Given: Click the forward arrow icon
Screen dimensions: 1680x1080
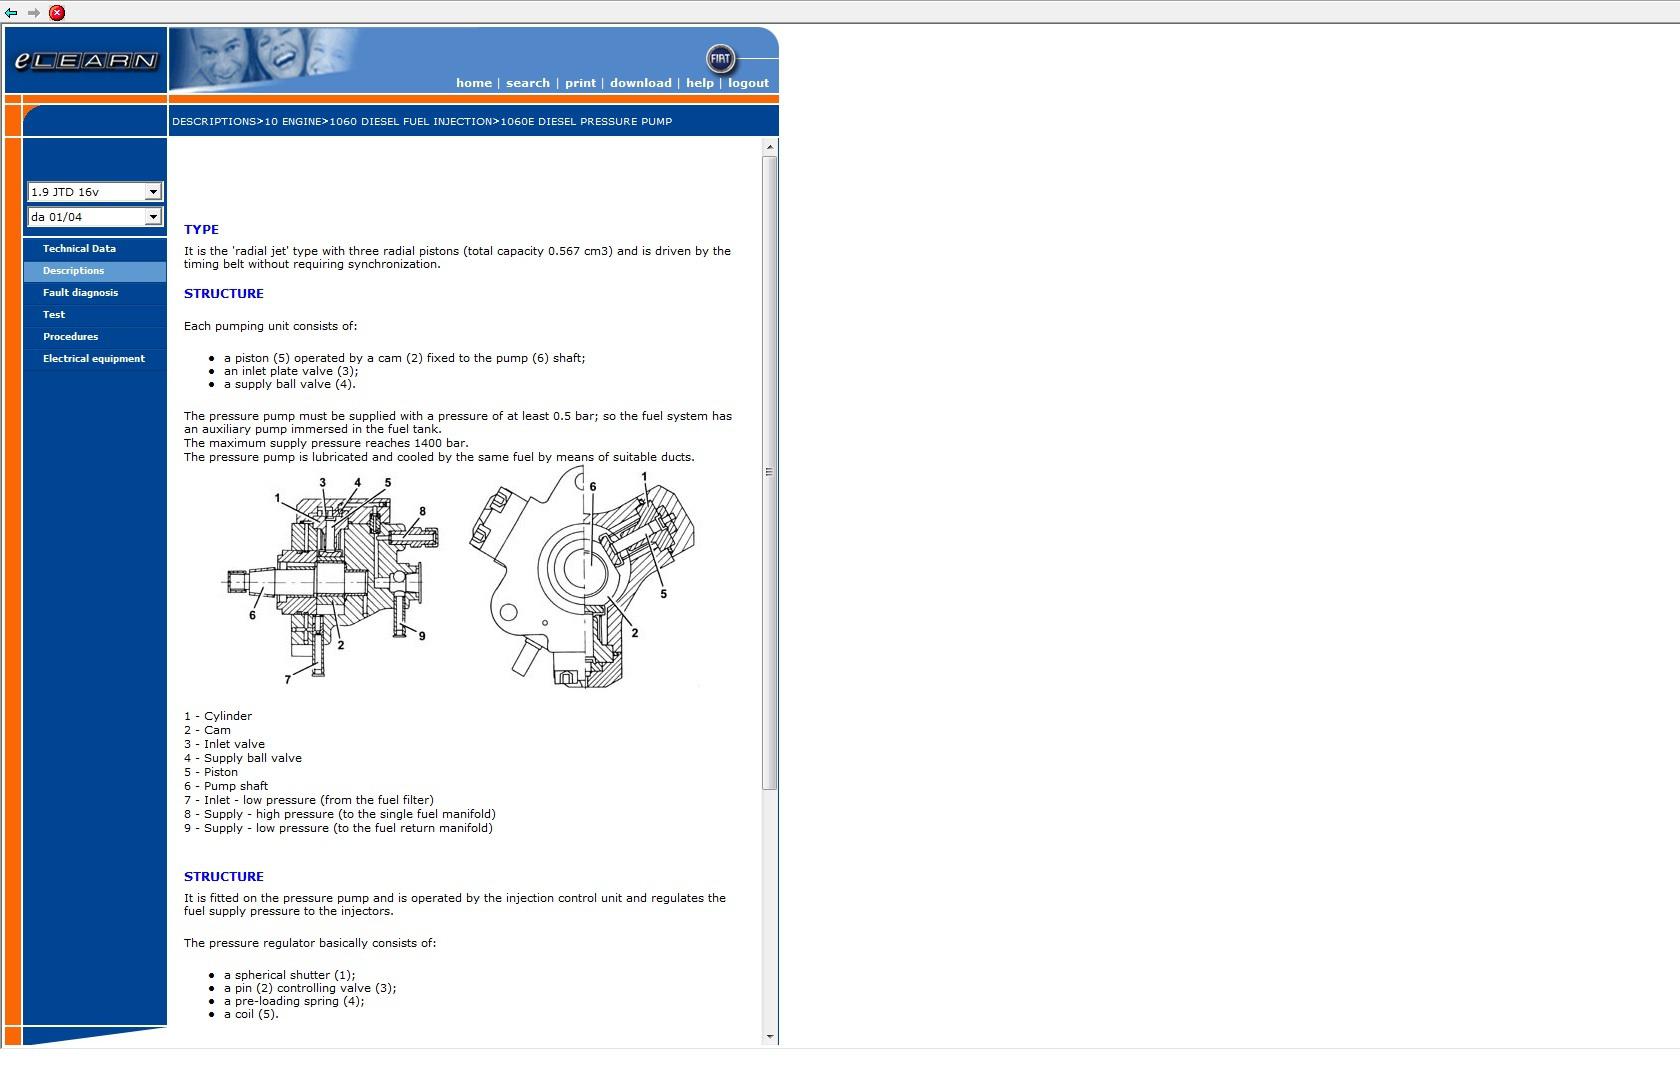Looking at the screenshot, I should click(33, 13).
